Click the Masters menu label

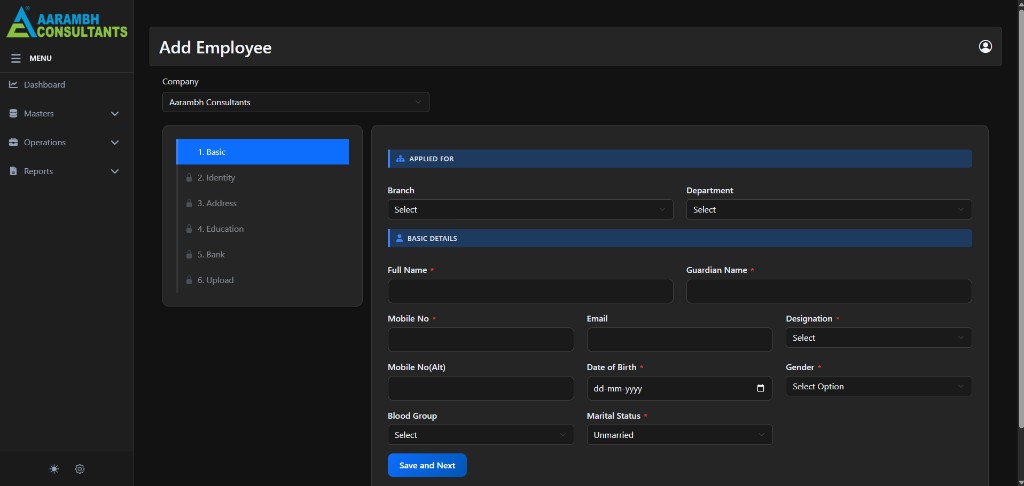pos(39,114)
